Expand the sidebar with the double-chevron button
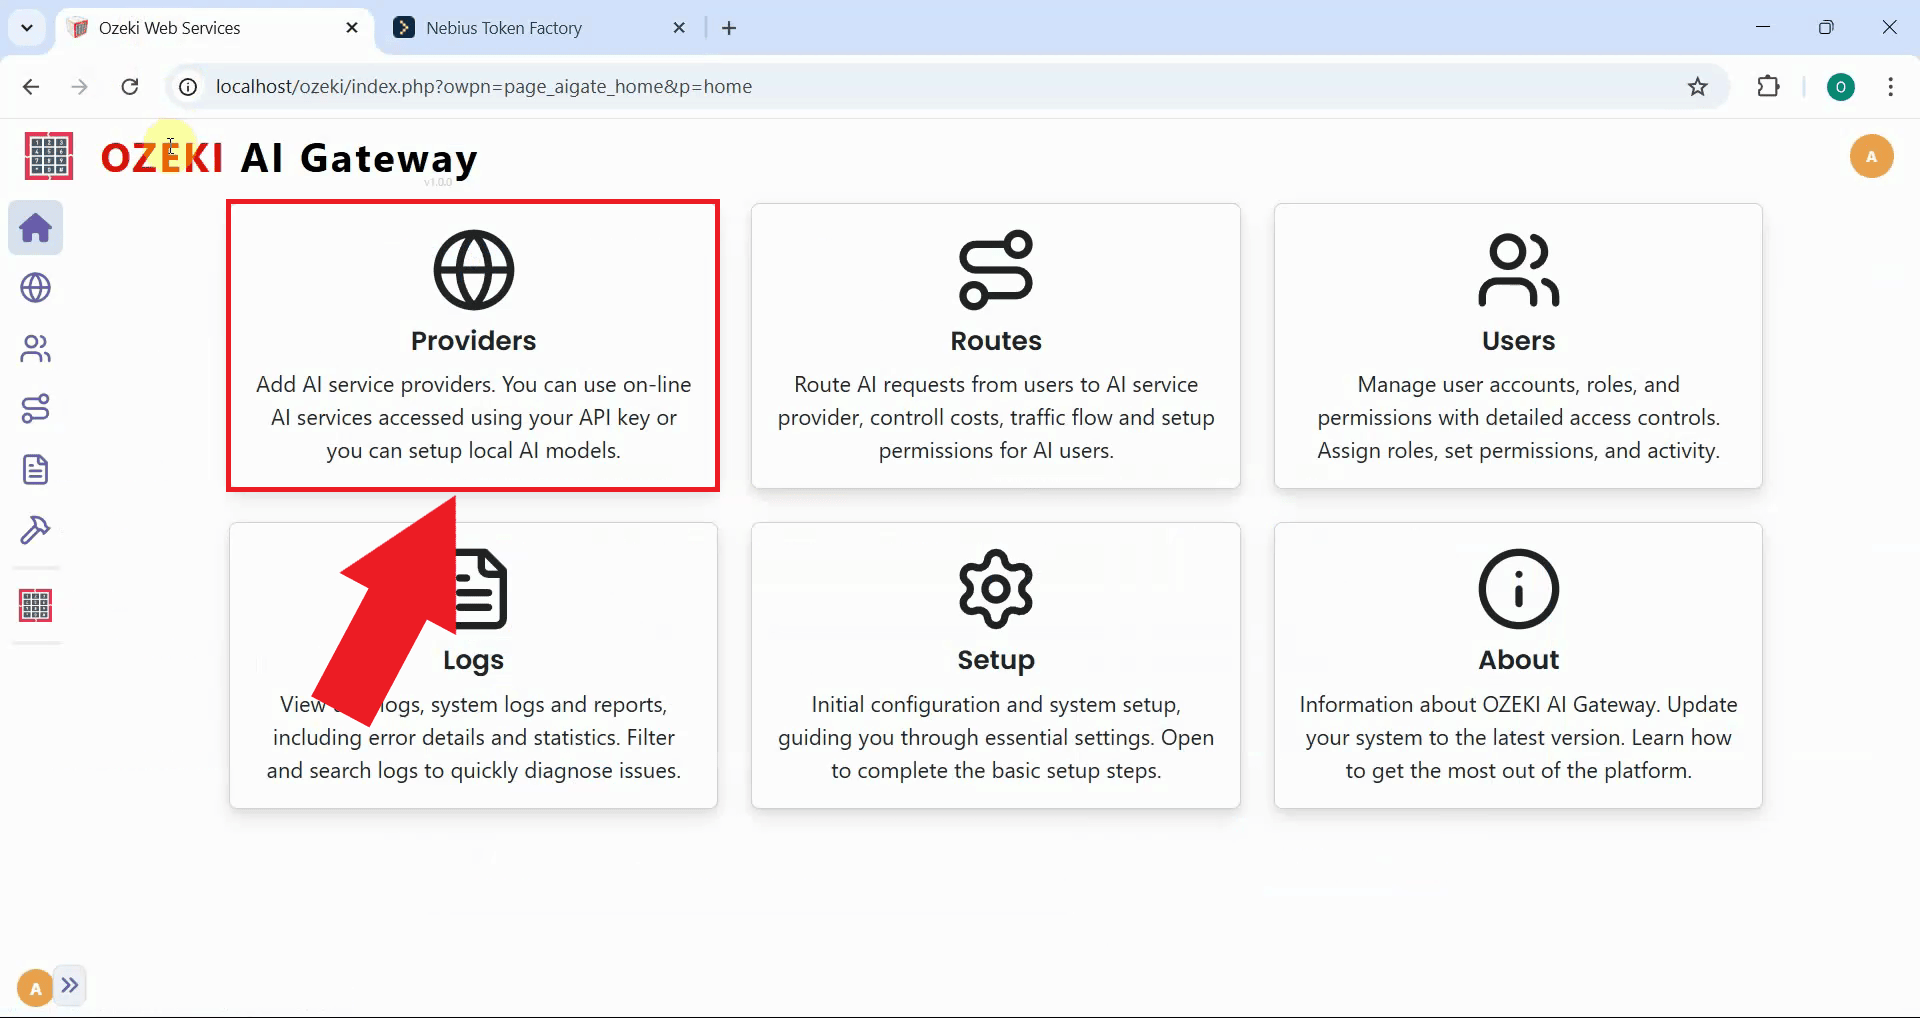Image resolution: width=1920 pixels, height=1018 pixels. click(x=70, y=985)
